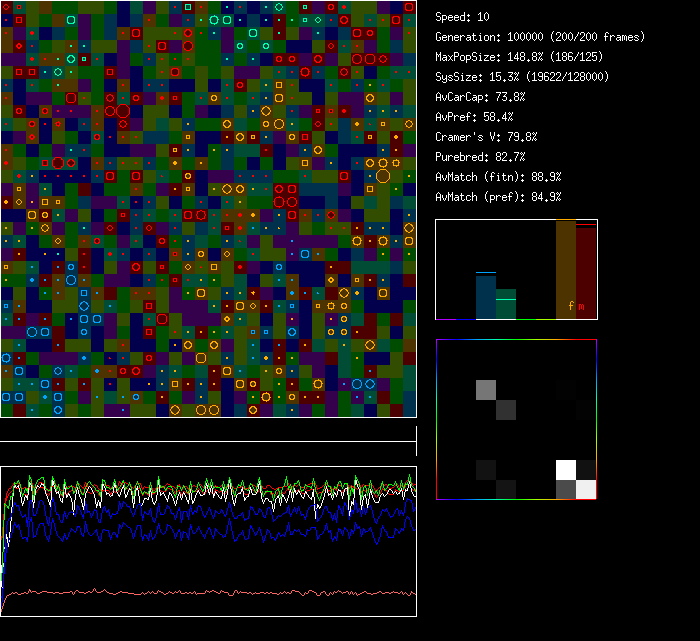700x641 pixels.
Task: Click the SysSize statistic line
Action: point(522,77)
